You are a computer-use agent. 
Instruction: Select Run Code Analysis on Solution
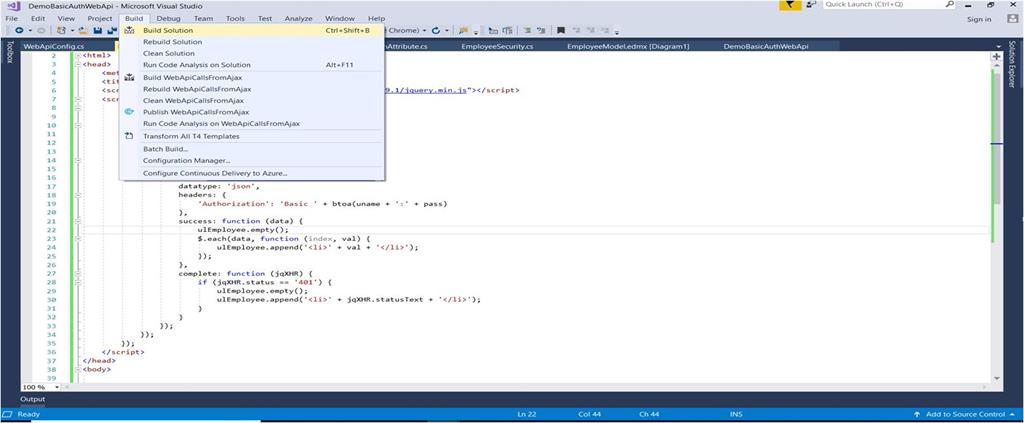point(251,65)
